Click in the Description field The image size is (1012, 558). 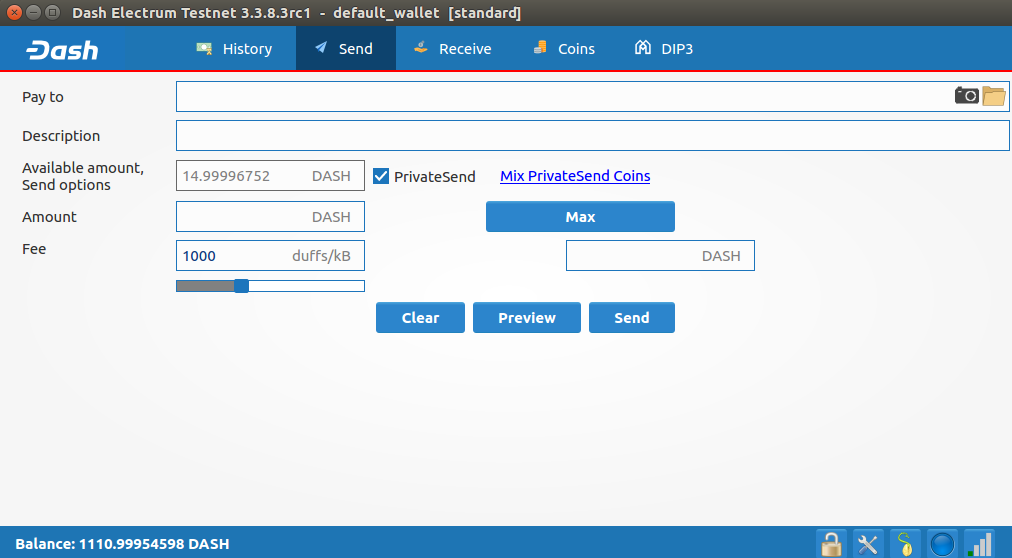[x=592, y=135]
